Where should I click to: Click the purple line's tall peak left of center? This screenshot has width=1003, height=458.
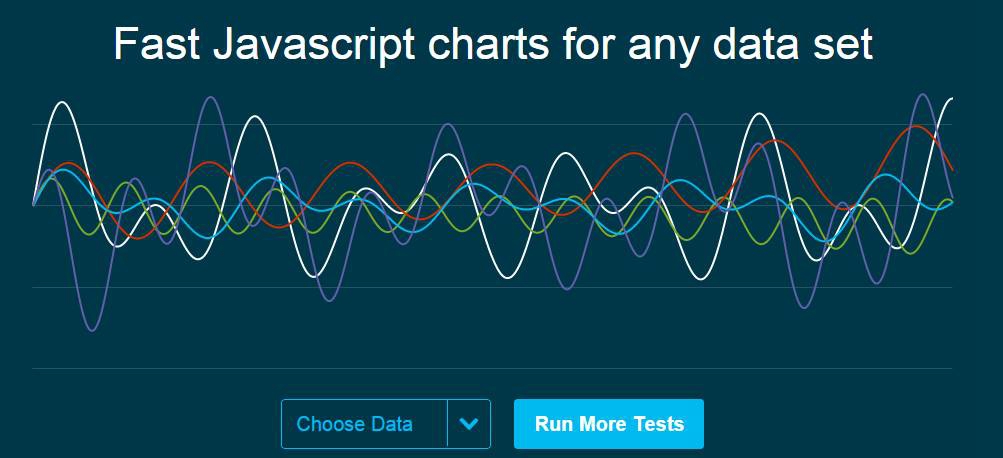coord(210,97)
